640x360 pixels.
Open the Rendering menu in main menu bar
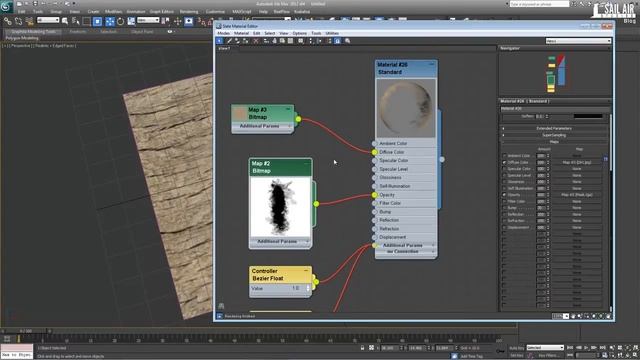coord(189,11)
